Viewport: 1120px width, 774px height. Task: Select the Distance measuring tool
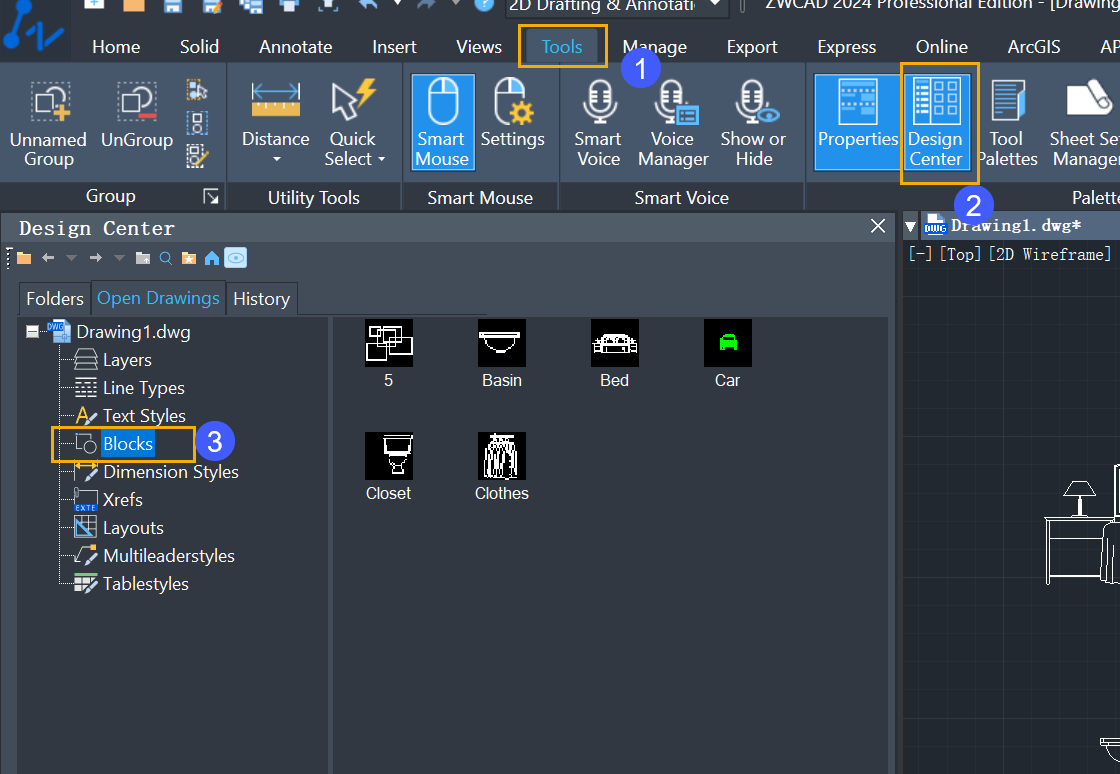point(276,121)
